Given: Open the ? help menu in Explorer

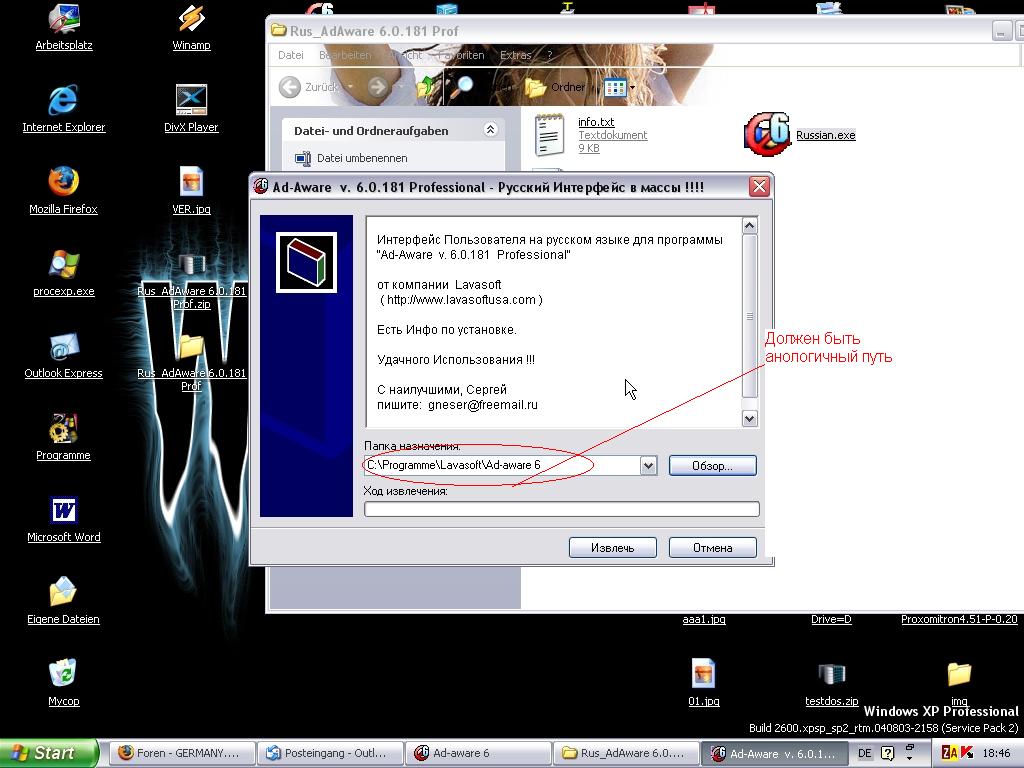Looking at the screenshot, I should [x=549, y=55].
